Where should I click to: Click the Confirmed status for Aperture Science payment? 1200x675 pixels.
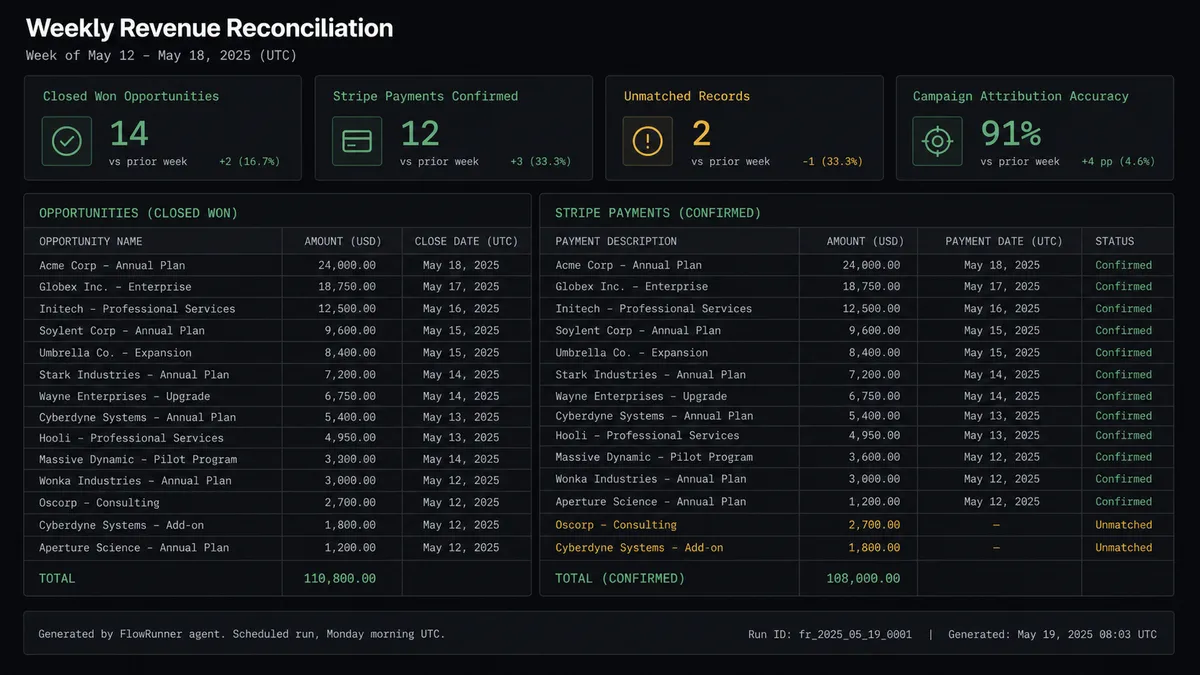point(1124,502)
